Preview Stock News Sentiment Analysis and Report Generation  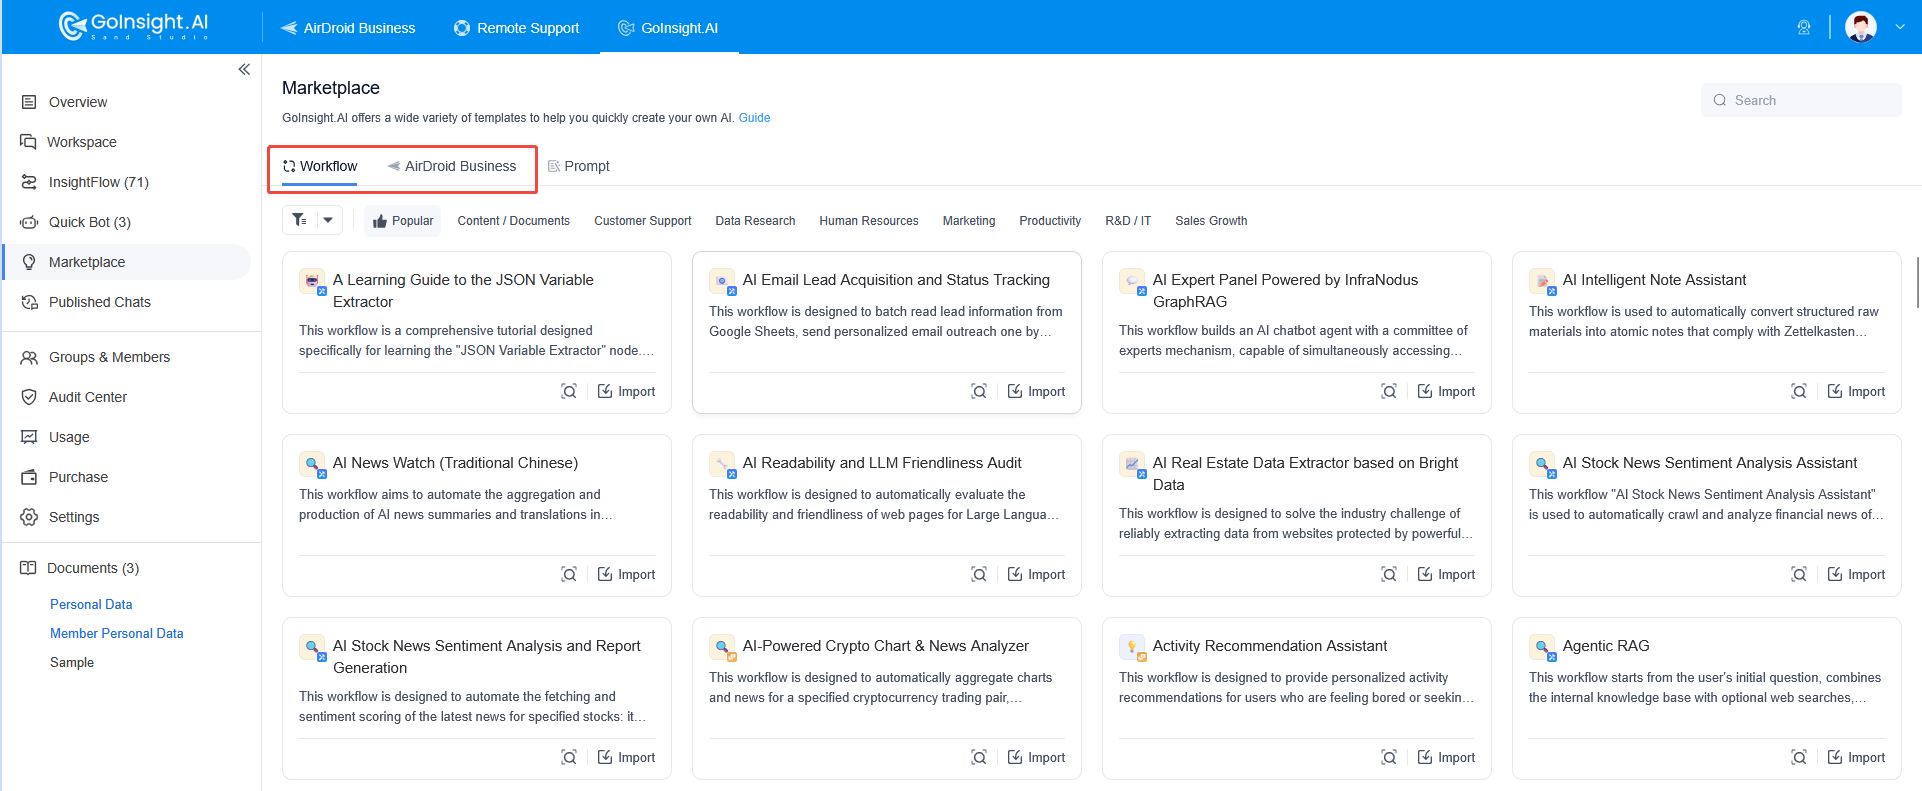click(x=569, y=757)
